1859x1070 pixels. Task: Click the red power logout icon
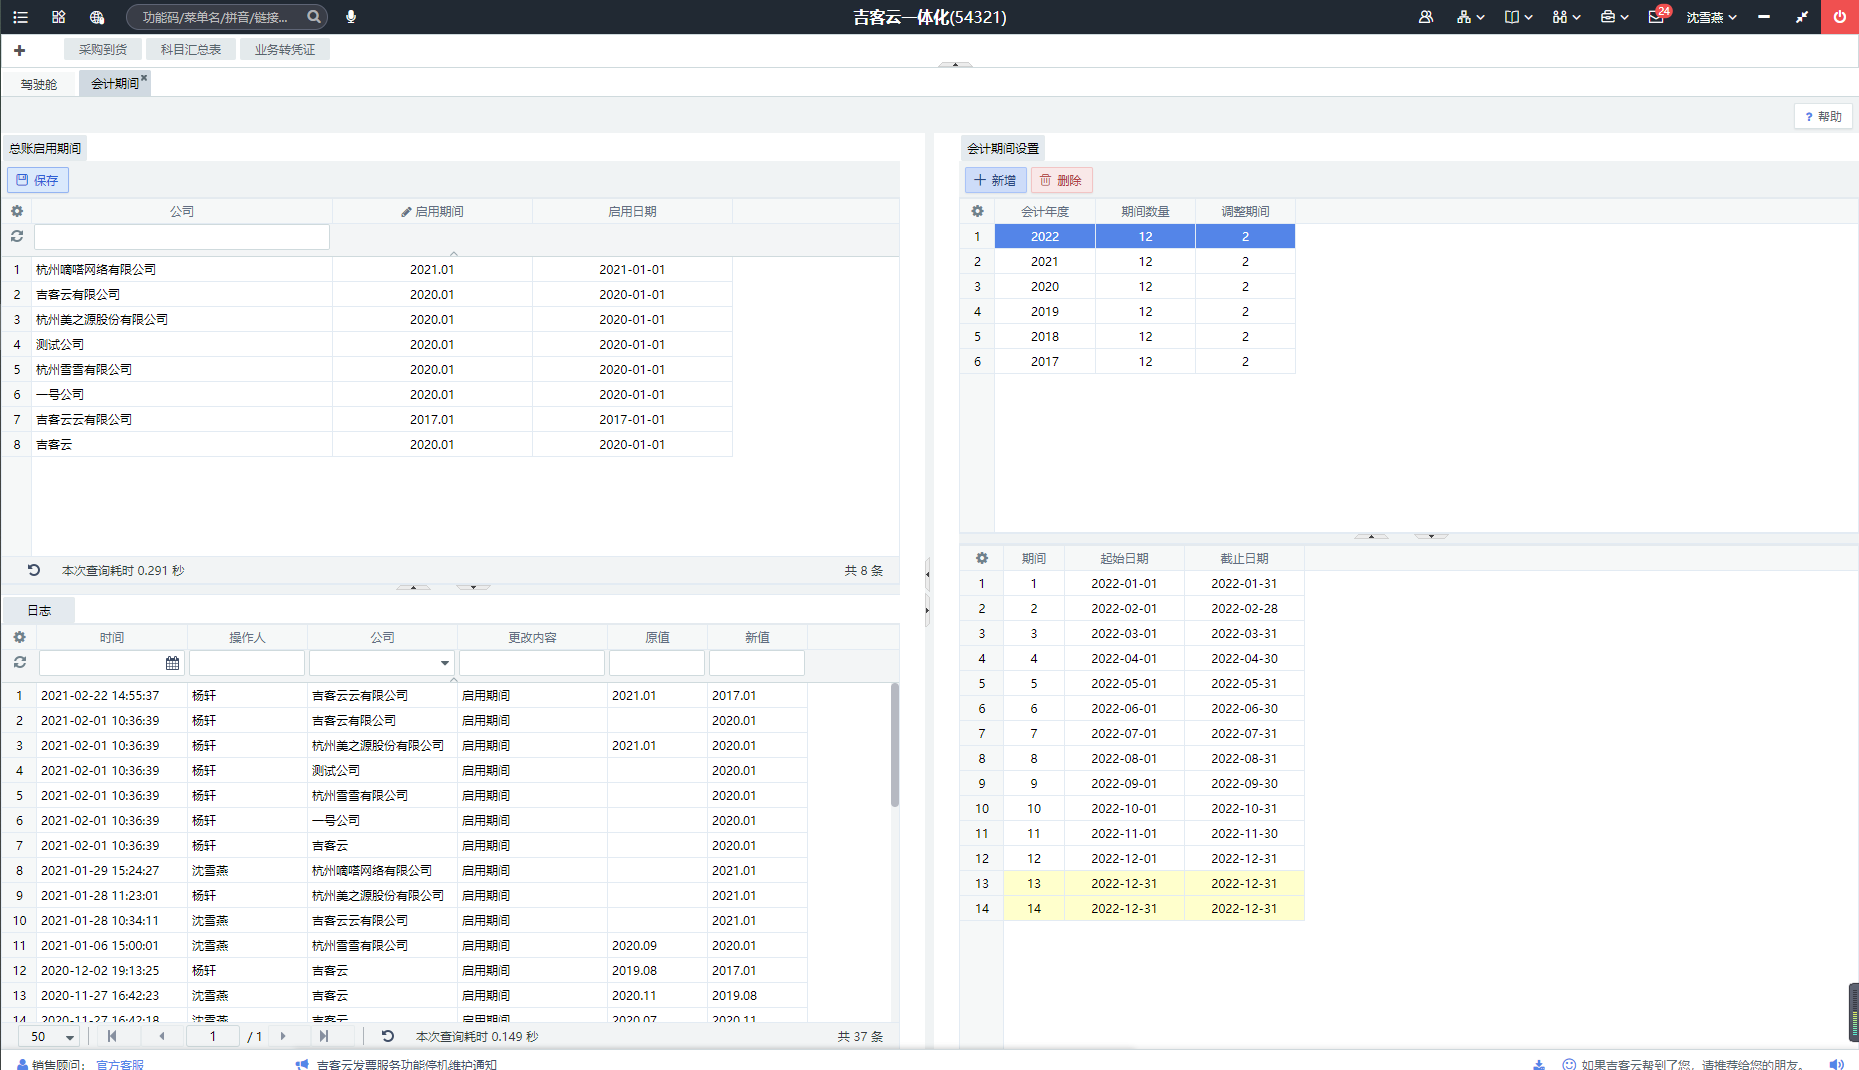click(1840, 17)
